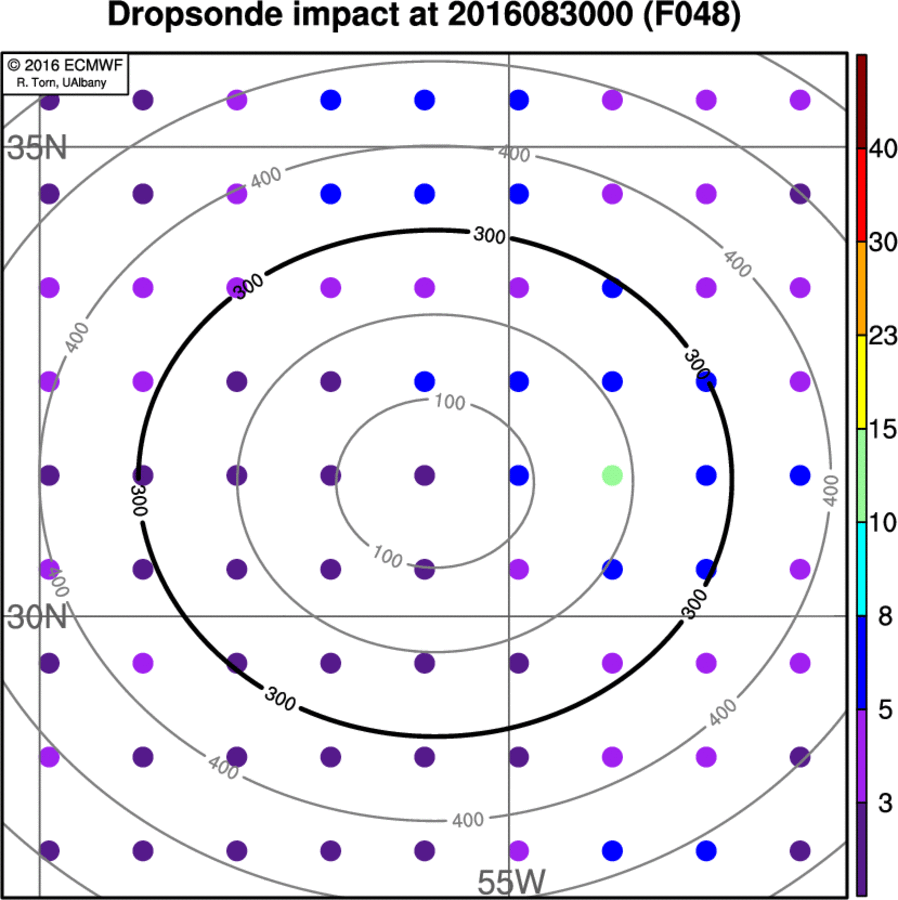Click the colorbar value label "8"
The image size is (898, 900).
(885, 616)
